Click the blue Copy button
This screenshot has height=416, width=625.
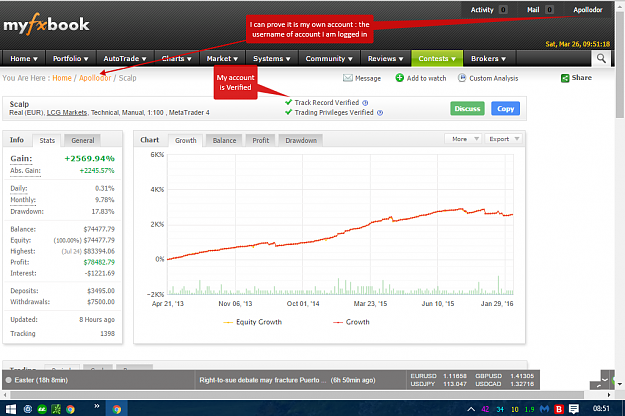click(505, 108)
